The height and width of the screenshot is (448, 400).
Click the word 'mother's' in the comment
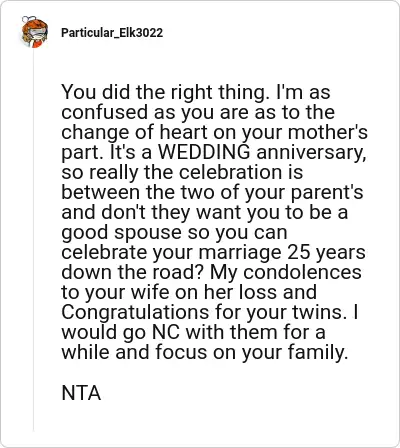(x=328, y=132)
